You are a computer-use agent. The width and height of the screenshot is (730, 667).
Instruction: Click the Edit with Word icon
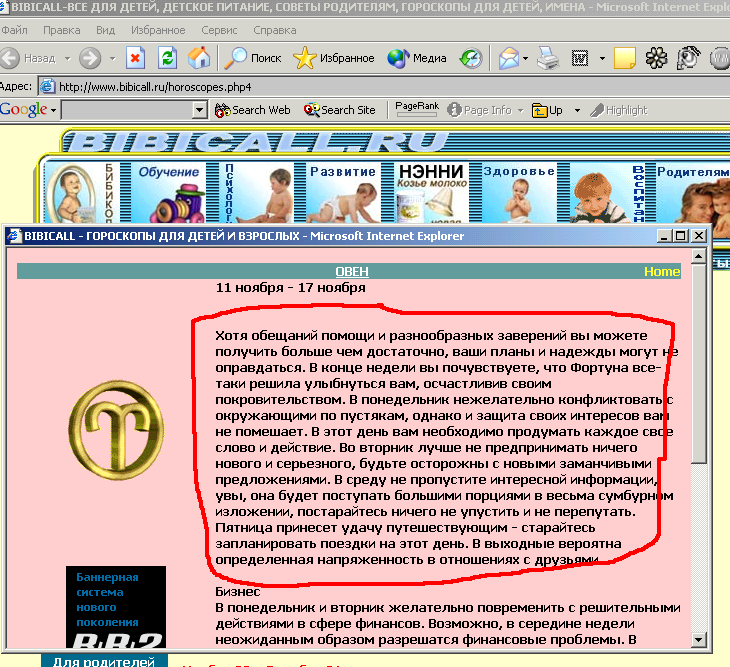click(580, 58)
